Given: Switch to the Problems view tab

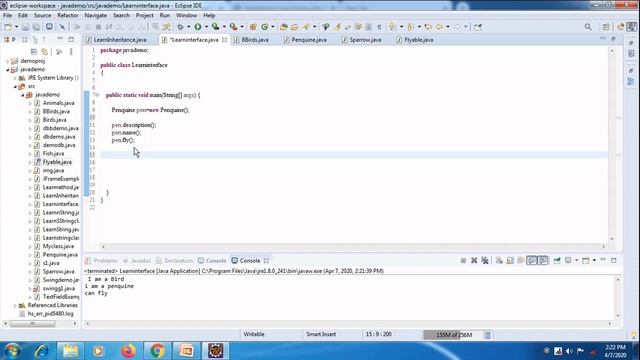Looking at the screenshot, I should [101, 260].
